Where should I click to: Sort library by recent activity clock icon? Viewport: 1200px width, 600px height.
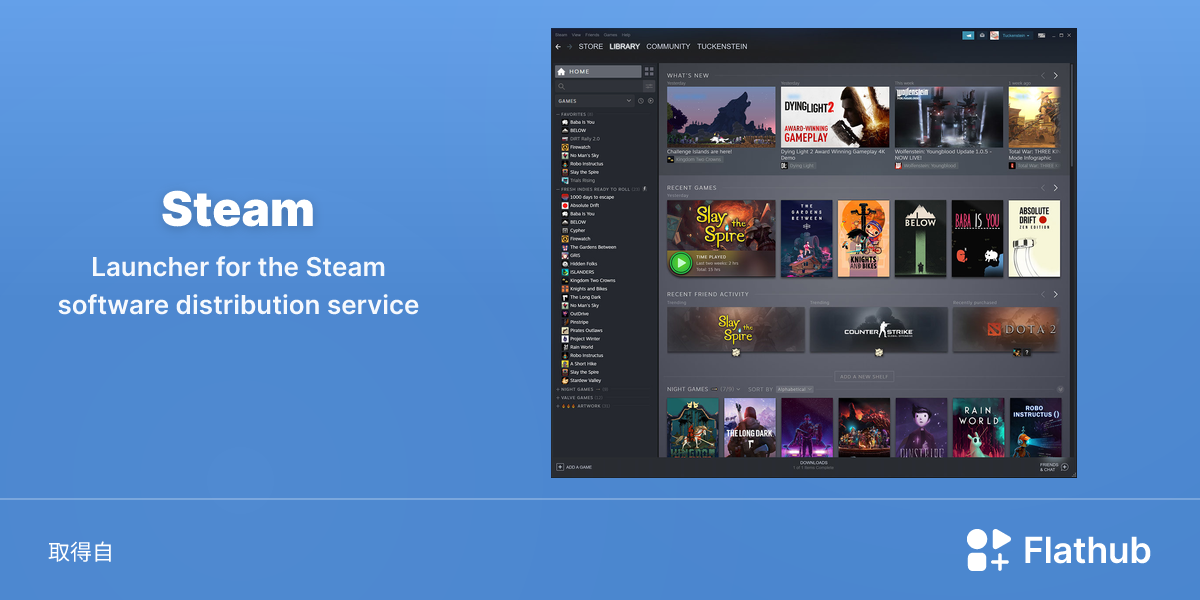tap(641, 101)
